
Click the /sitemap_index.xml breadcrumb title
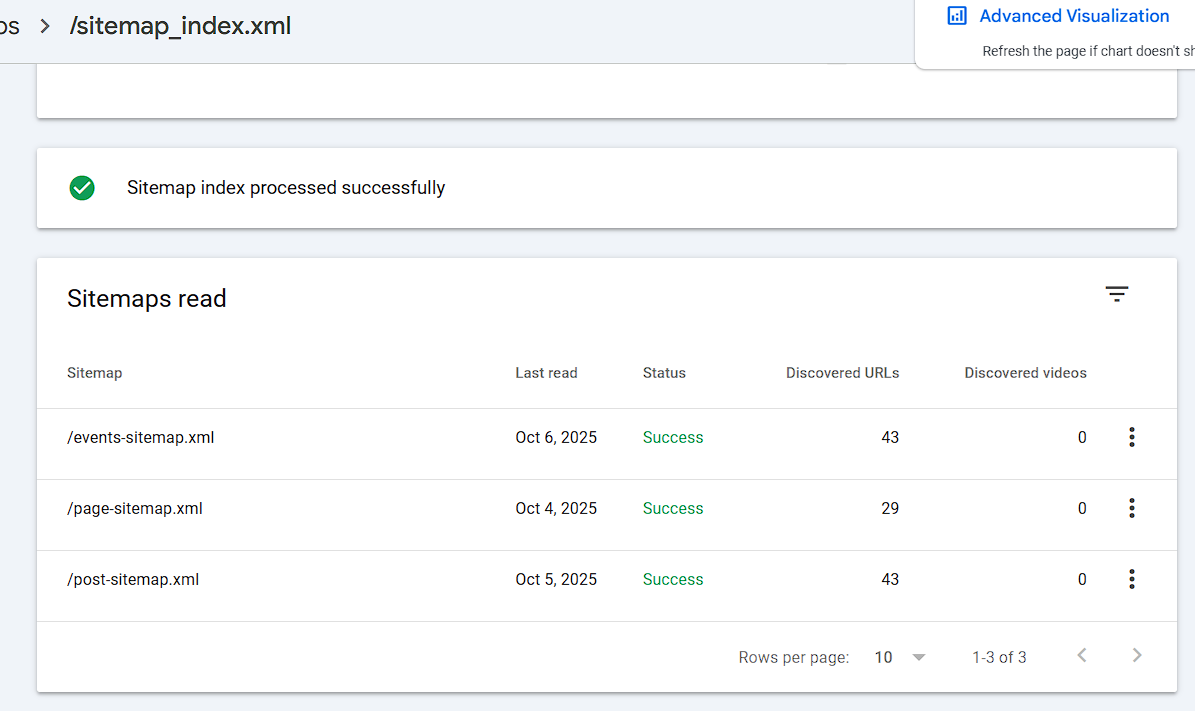(180, 26)
